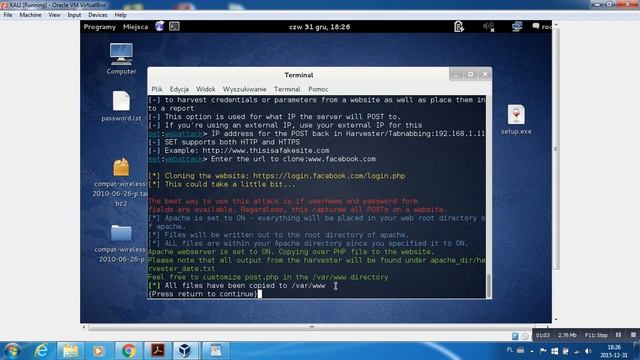Maximize the Terminal window
This screenshot has width=640, height=360.
[x=470, y=75]
